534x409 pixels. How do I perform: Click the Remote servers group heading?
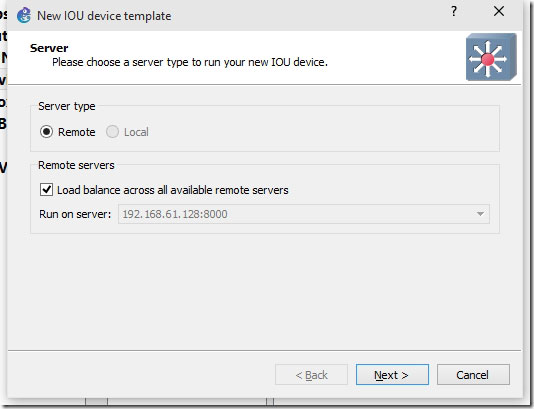(76, 165)
